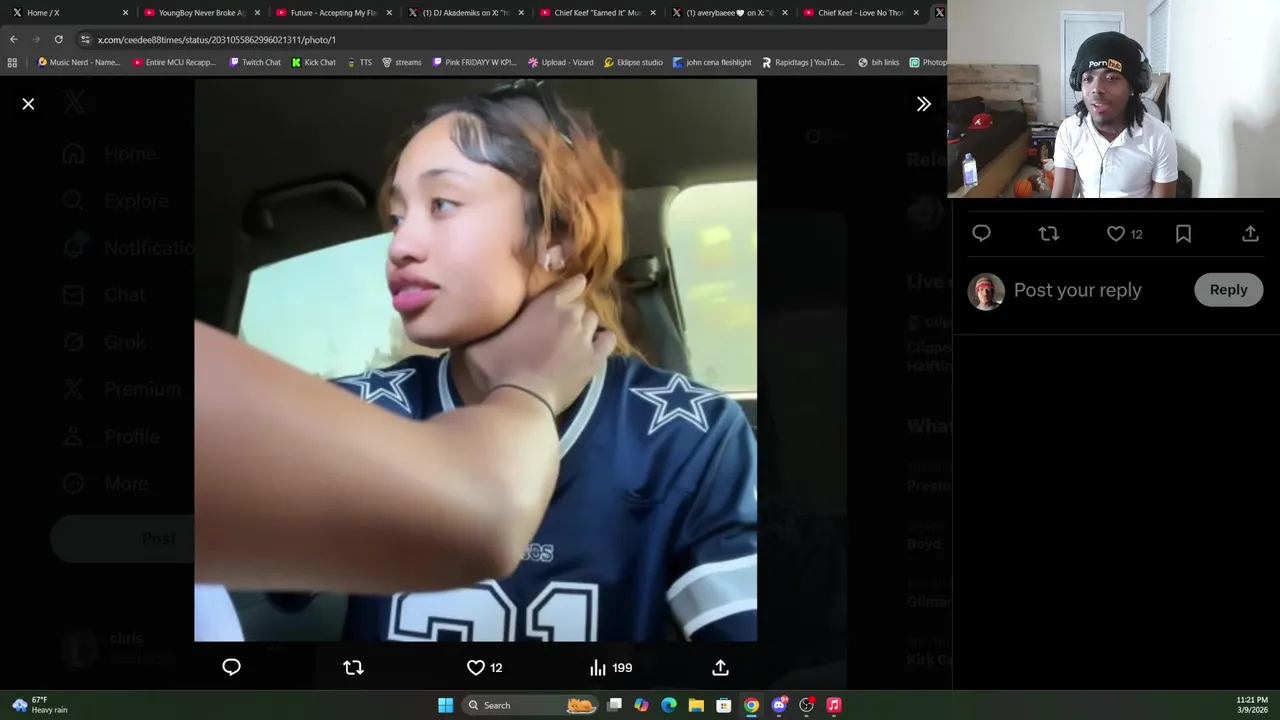The width and height of the screenshot is (1280, 720).
Task: Open 'Rapidtags | YouTub...' bookmark
Action: 803,62
